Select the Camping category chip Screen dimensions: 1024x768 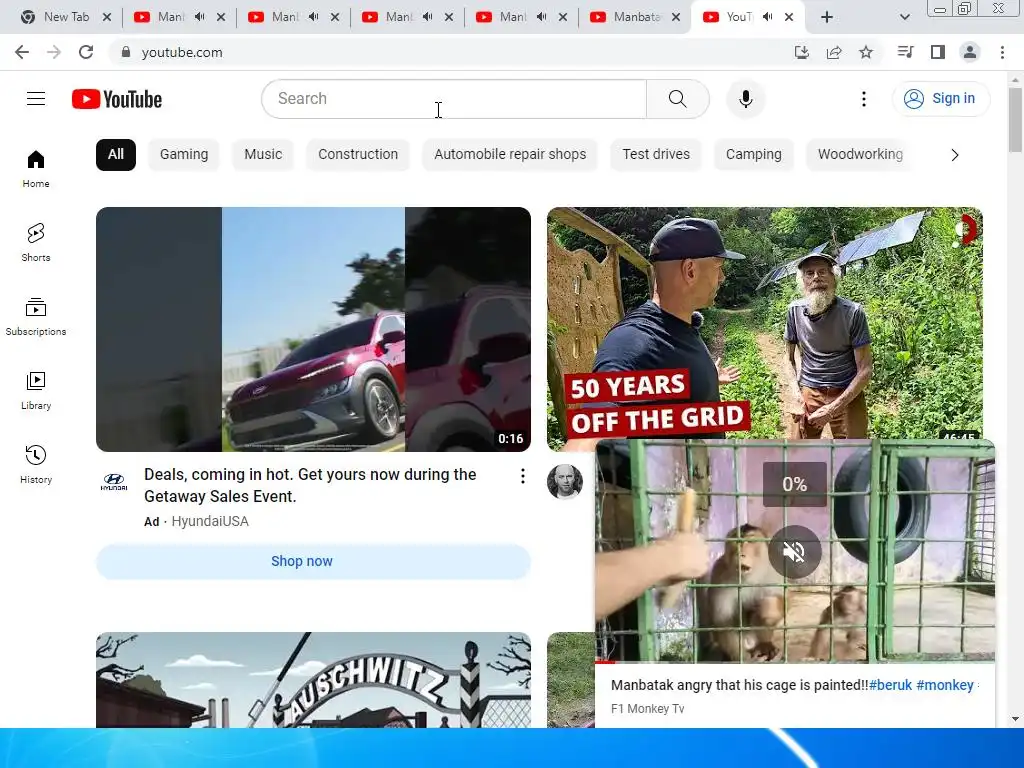pyautogui.click(x=754, y=155)
